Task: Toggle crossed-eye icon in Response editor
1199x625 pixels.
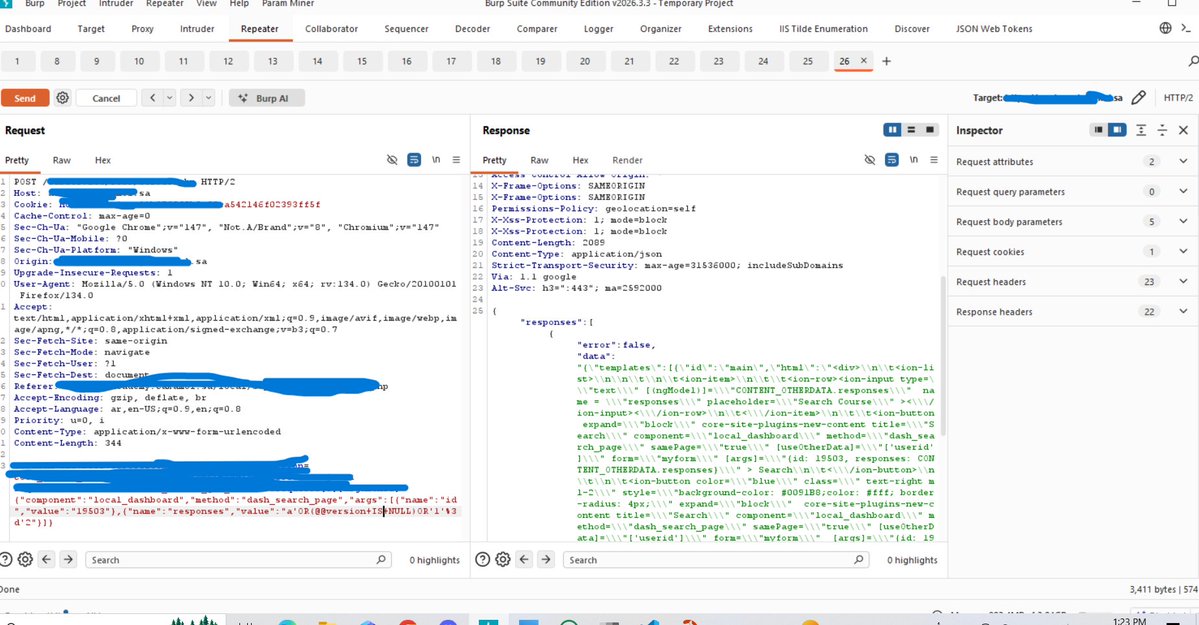Action: 869,160
